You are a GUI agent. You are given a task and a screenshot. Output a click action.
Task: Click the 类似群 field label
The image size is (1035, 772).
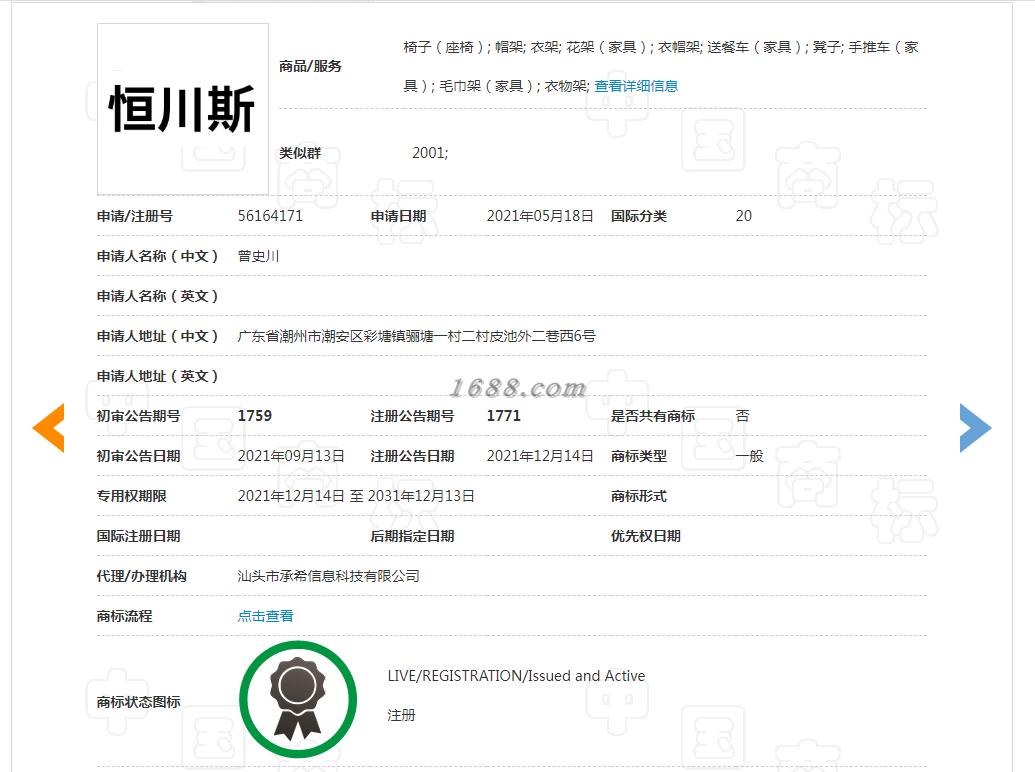(x=300, y=152)
